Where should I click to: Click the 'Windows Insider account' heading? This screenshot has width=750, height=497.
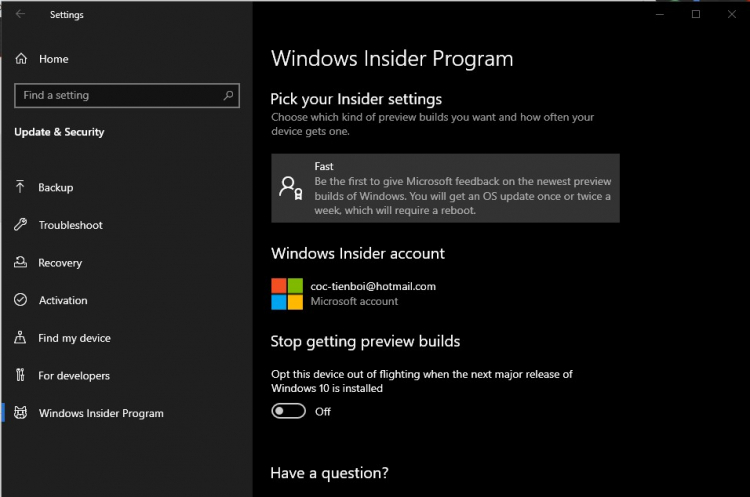[358, 253]
